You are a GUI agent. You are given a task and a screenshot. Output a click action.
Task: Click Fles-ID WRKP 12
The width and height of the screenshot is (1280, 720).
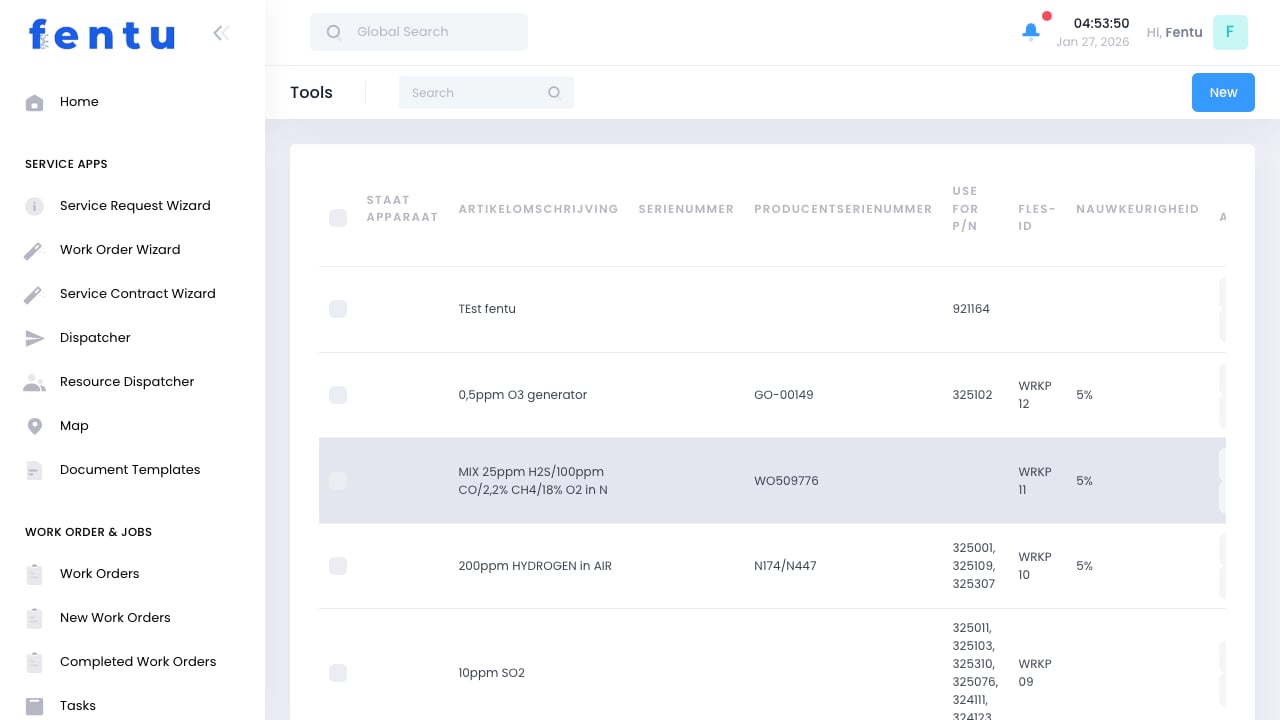coord(1035,395)
